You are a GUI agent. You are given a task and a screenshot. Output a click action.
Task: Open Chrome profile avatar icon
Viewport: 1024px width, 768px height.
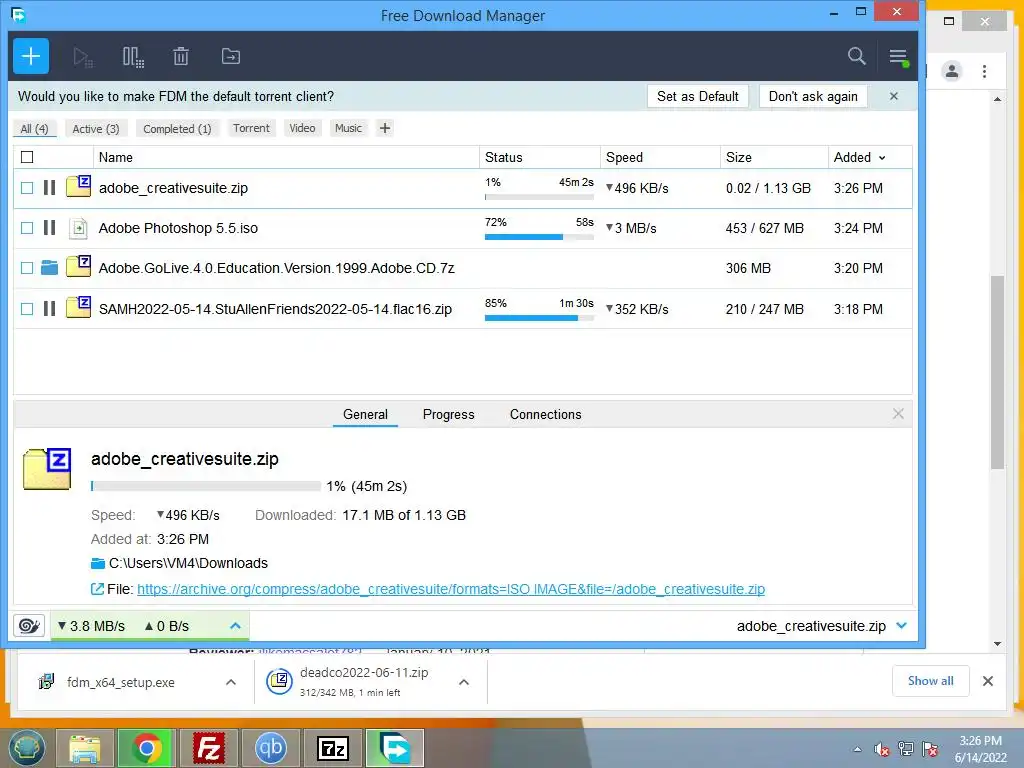(x=952, y=71)
